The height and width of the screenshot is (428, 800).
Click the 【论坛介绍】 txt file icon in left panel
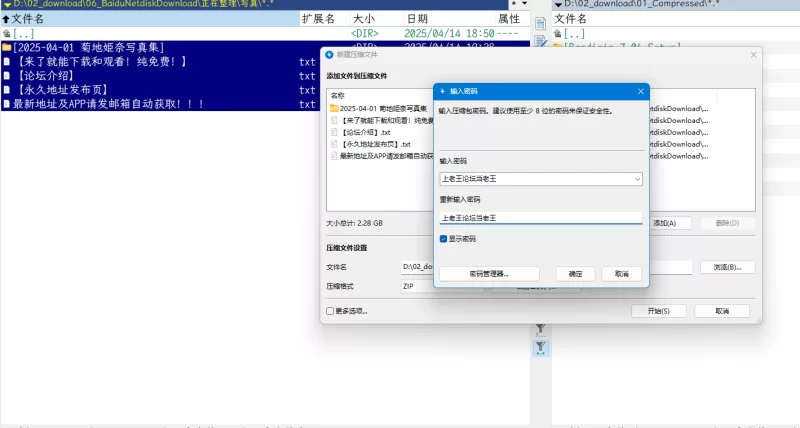tap(6, 75)
